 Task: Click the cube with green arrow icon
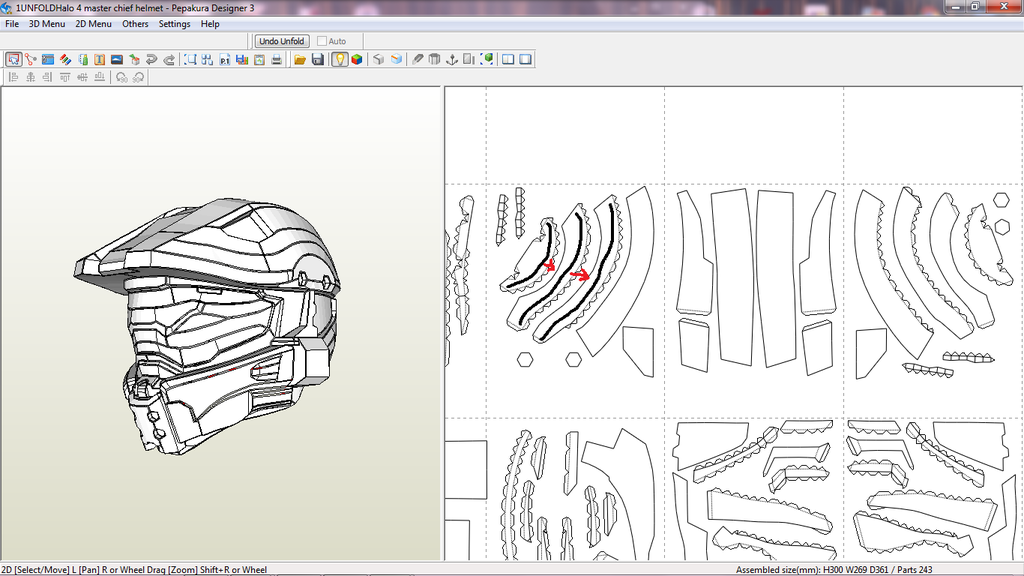[x=134, y=59]
